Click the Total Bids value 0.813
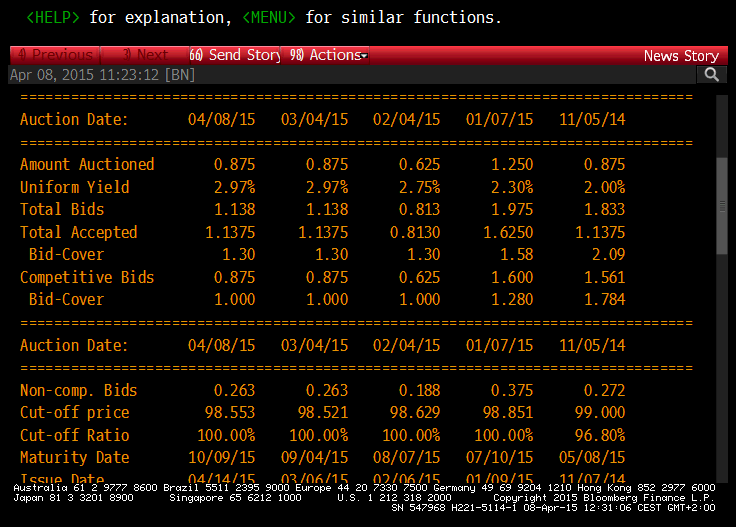 click(420, 209)
